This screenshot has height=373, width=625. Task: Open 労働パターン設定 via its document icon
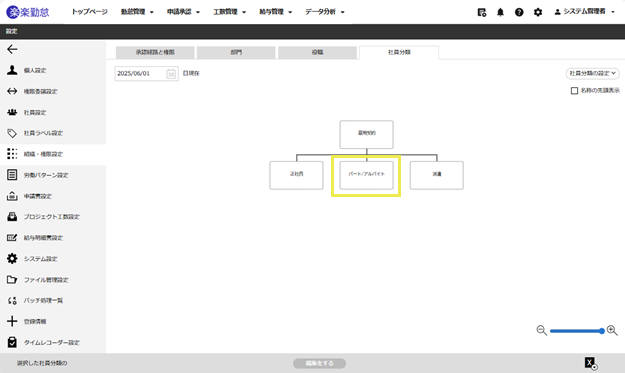coord(12,175)
